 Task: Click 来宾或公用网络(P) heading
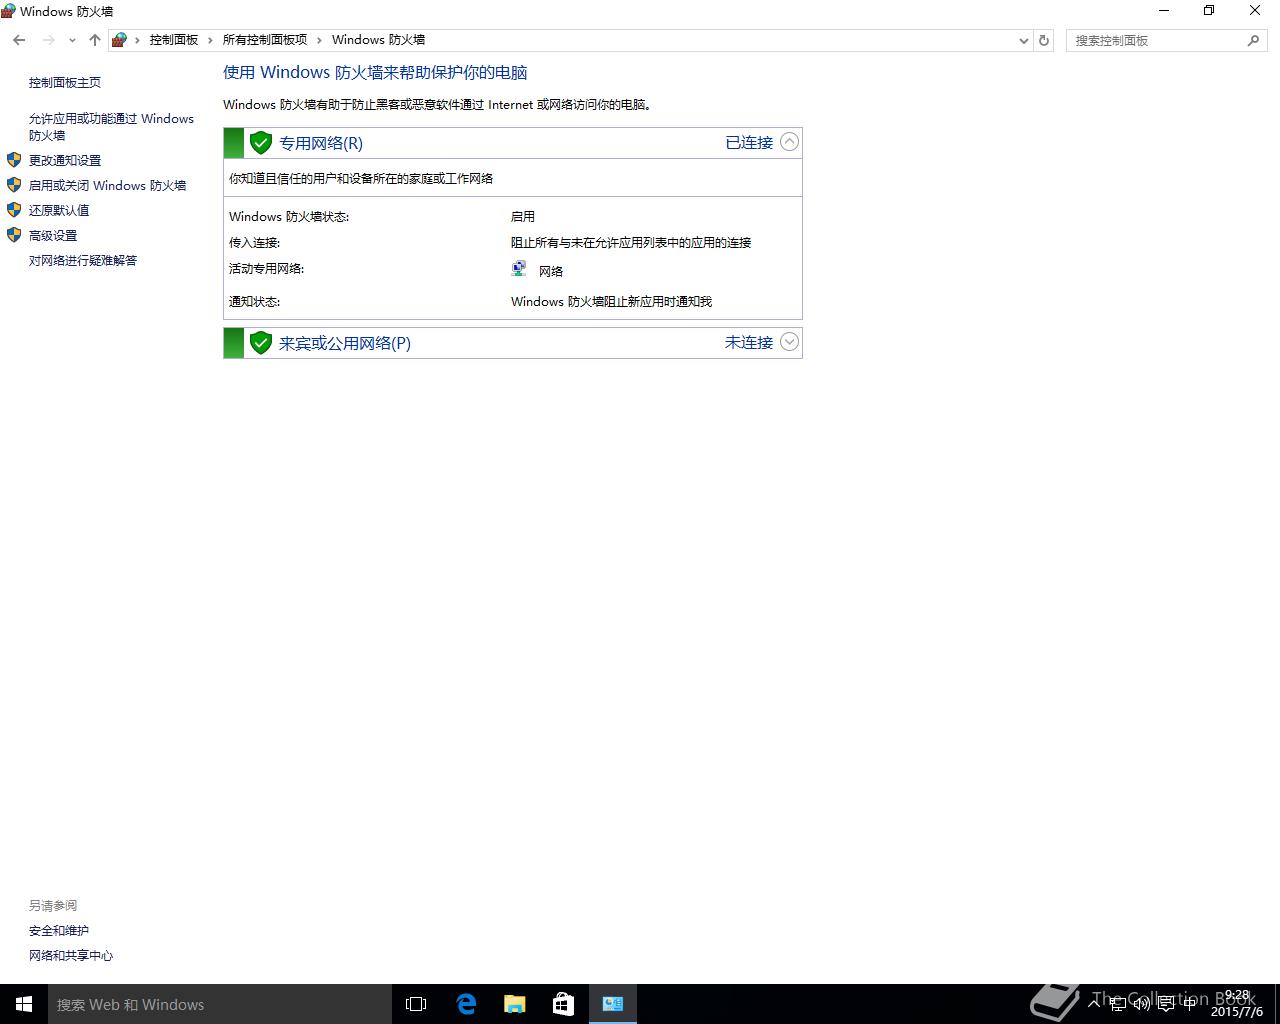click(345, 343)
